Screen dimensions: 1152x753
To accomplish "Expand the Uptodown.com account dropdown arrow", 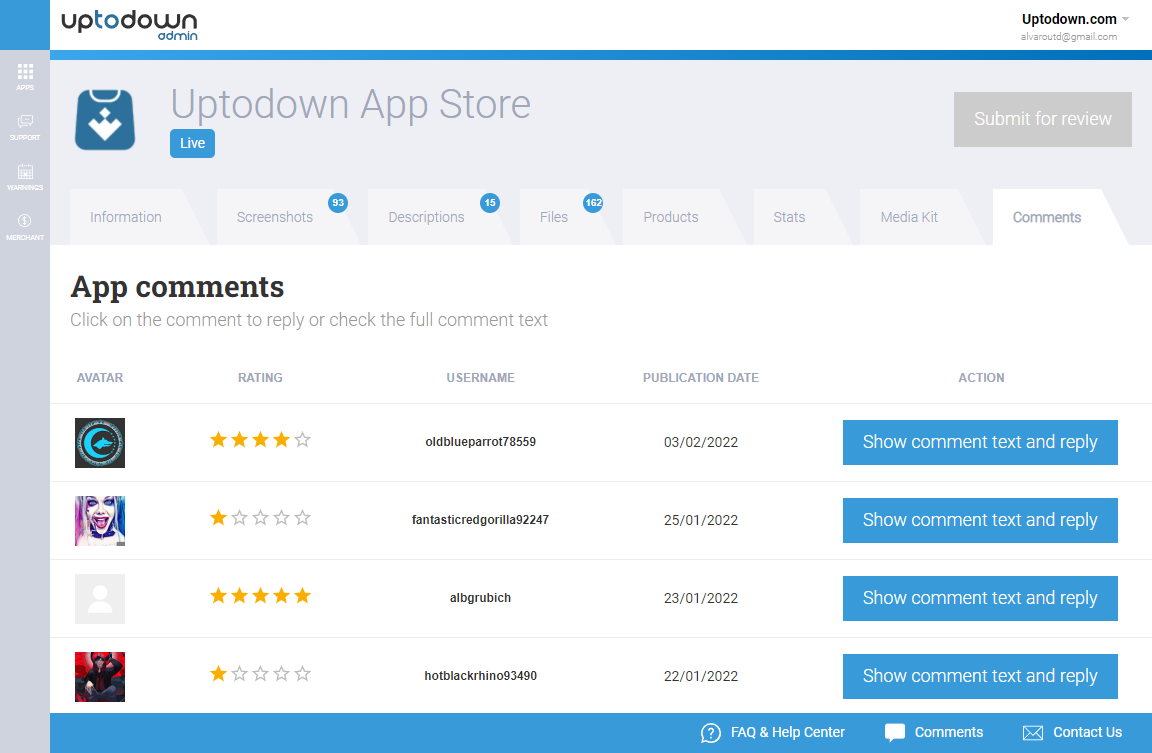I will (1126, 19).
